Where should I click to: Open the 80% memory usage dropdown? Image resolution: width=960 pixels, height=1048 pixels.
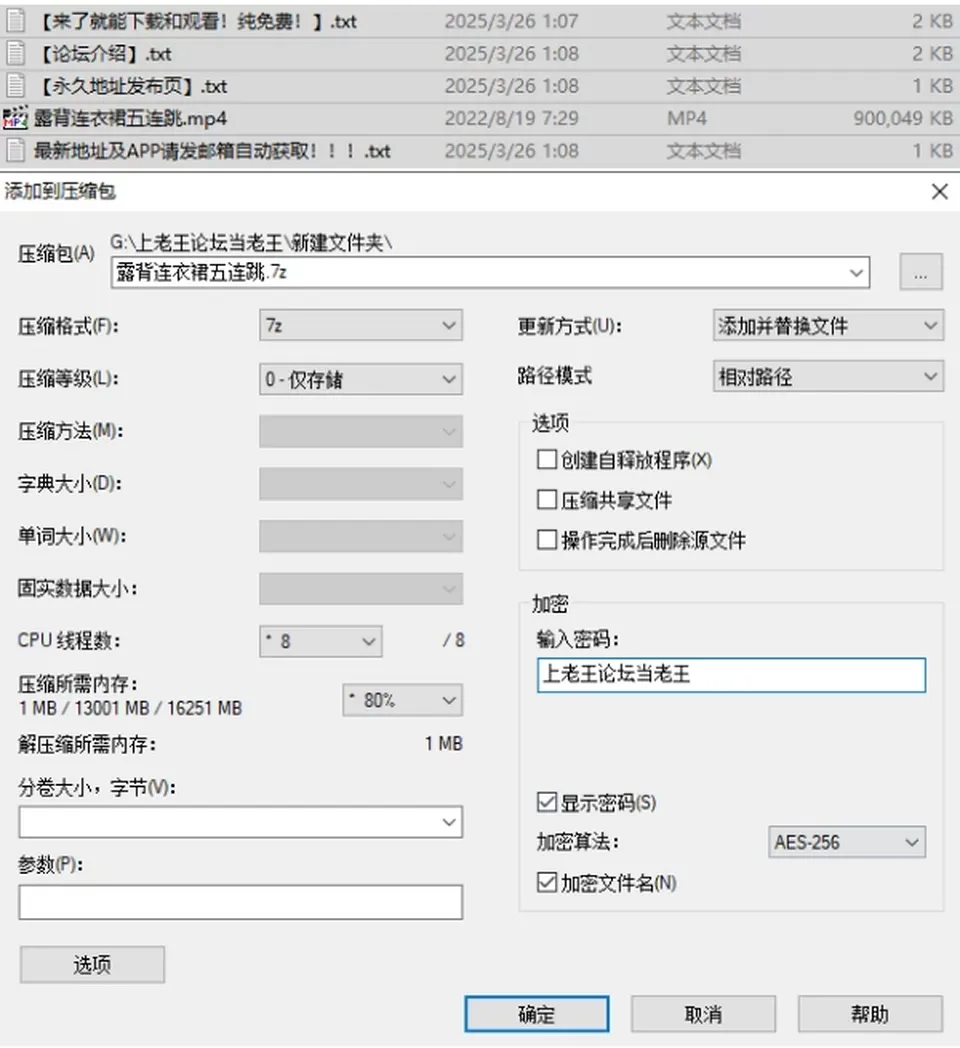(402, 700)
